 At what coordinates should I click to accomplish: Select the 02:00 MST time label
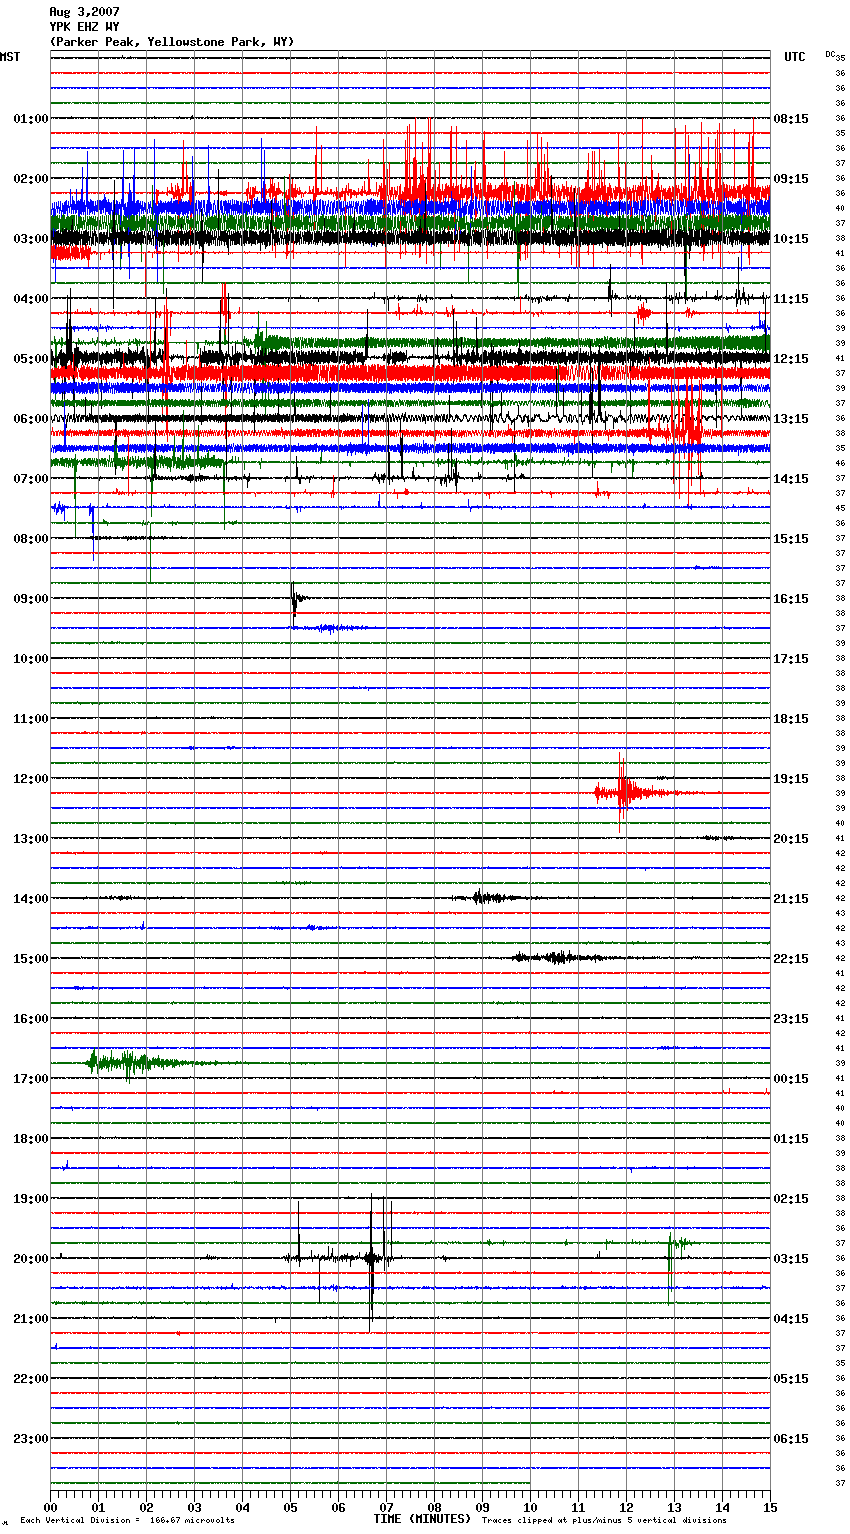[x=31, y=178]
